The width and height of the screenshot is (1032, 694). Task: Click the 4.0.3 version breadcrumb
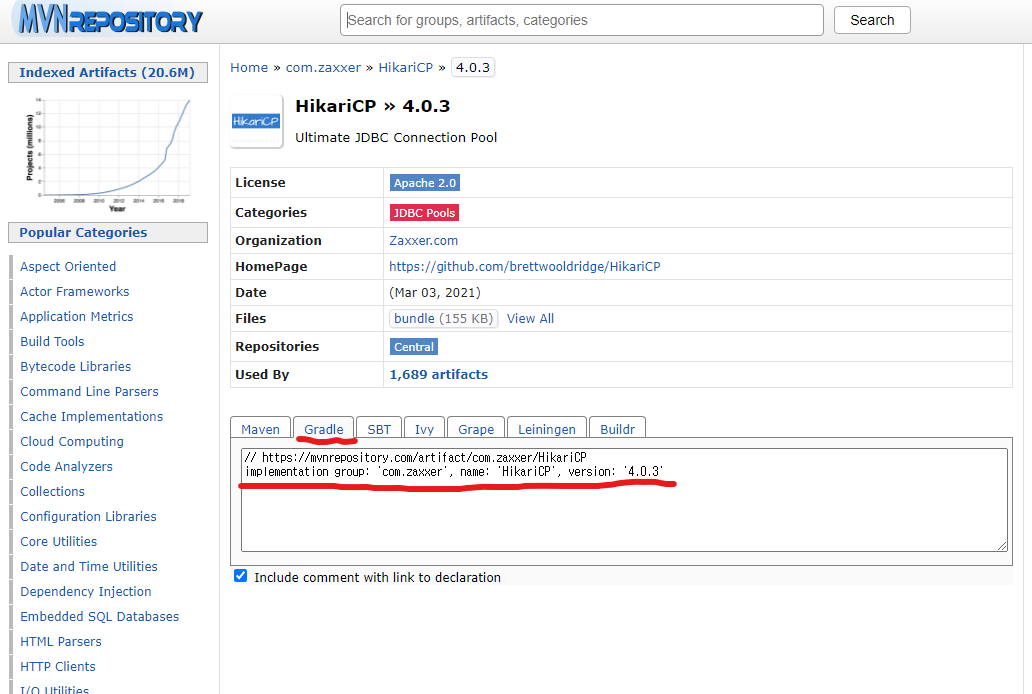point(473,67)
